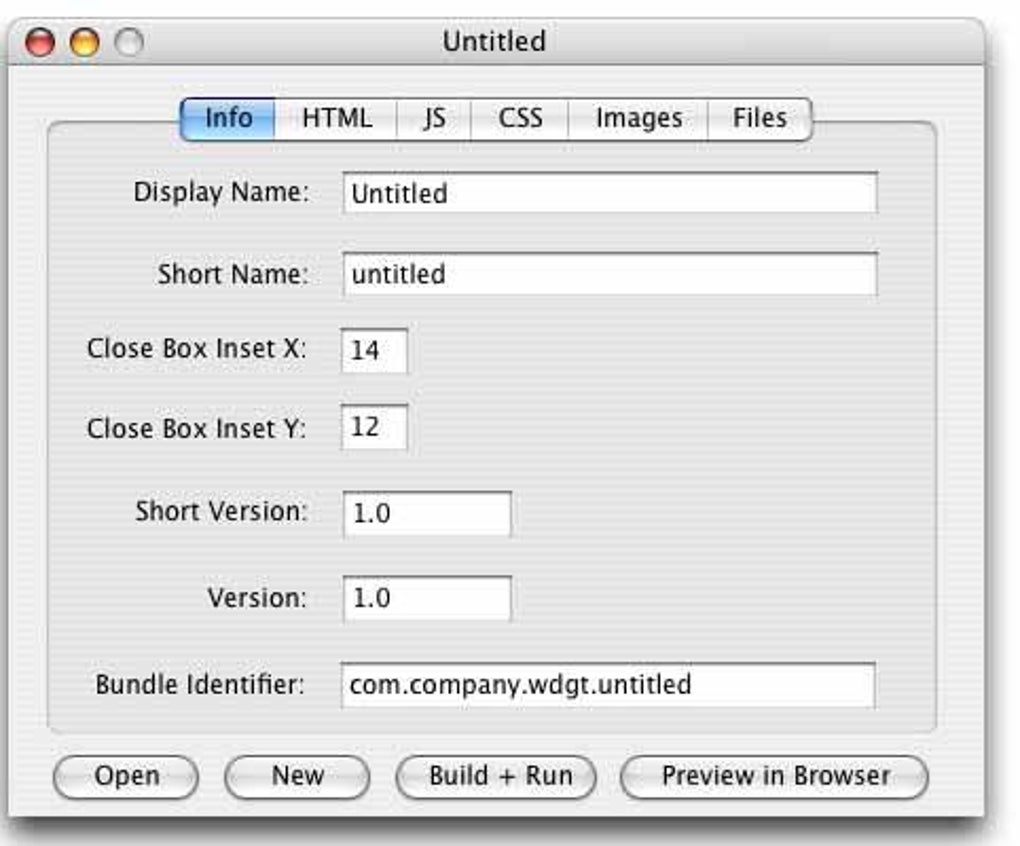Select the Info tab
This screenshot has width=1020, height=846.
tap(232, 117)
